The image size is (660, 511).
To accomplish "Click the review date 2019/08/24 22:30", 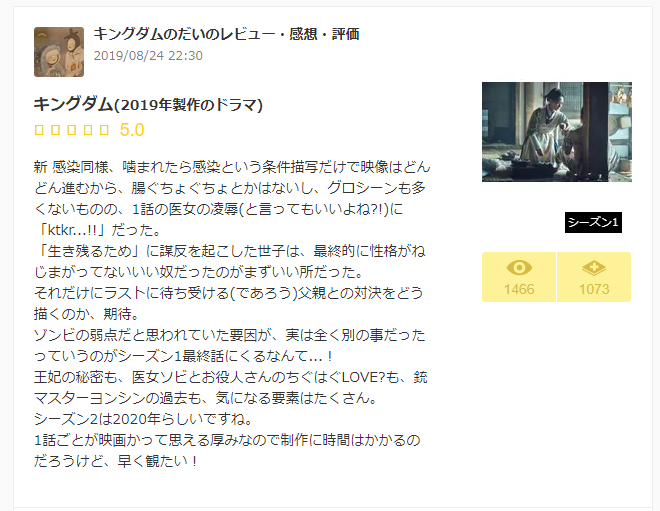I will pyautogui.click(x=148, y=56).
